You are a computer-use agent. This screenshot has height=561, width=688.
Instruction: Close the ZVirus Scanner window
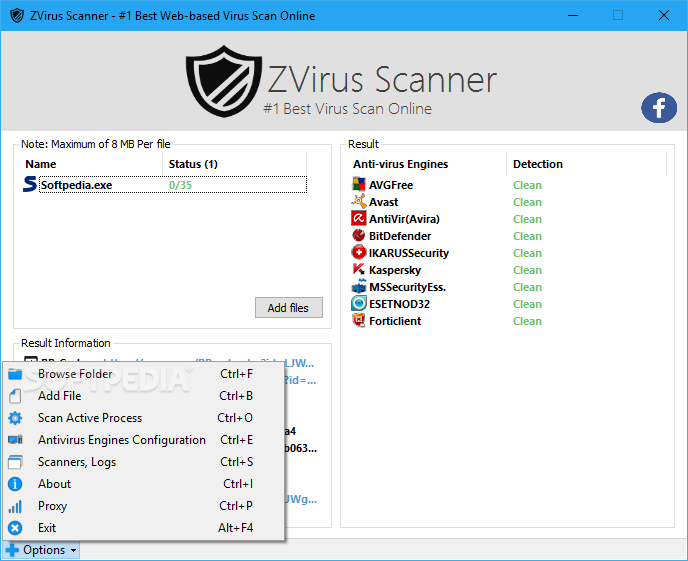pyautogui.click(x=664, y=15)
